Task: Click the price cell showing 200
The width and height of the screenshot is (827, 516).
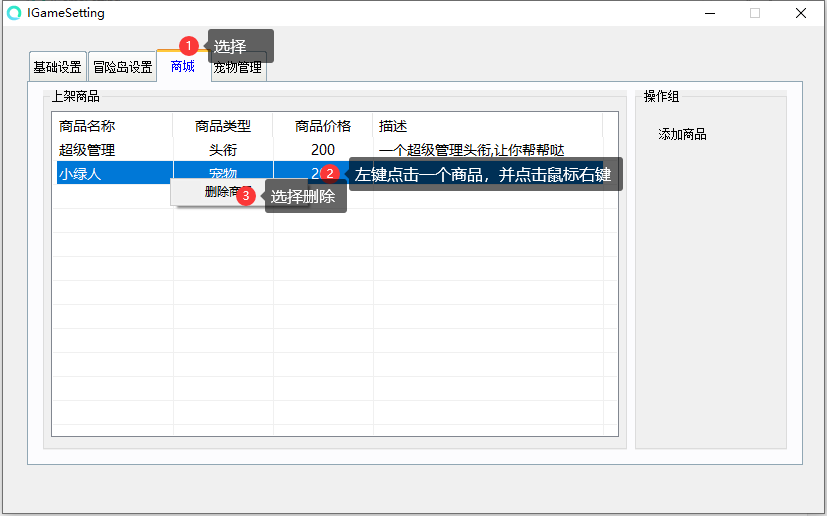Action: coord(323,150)
